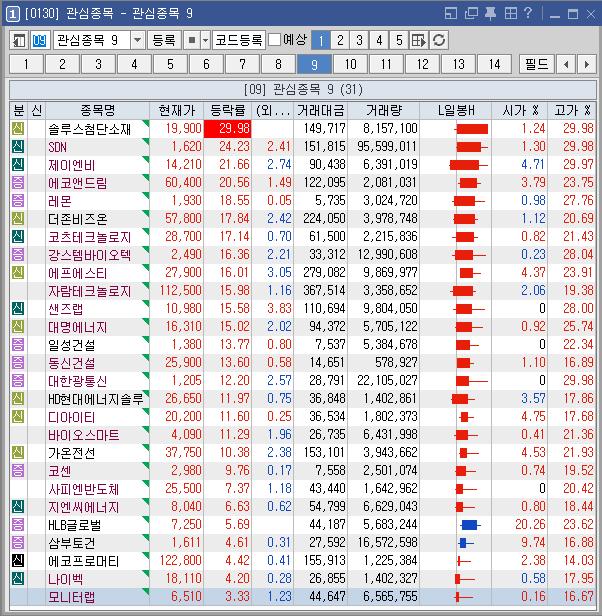Click the 신 badge for 솔루스첨단소재
This screenshot has width=602, height=616.
coord(18,128)
